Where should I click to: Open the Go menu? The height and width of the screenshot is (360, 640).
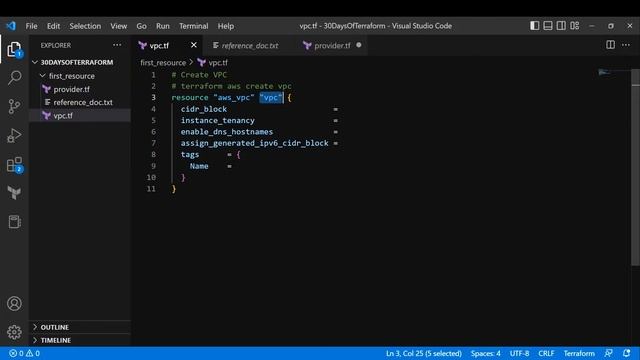pos(141,26)
